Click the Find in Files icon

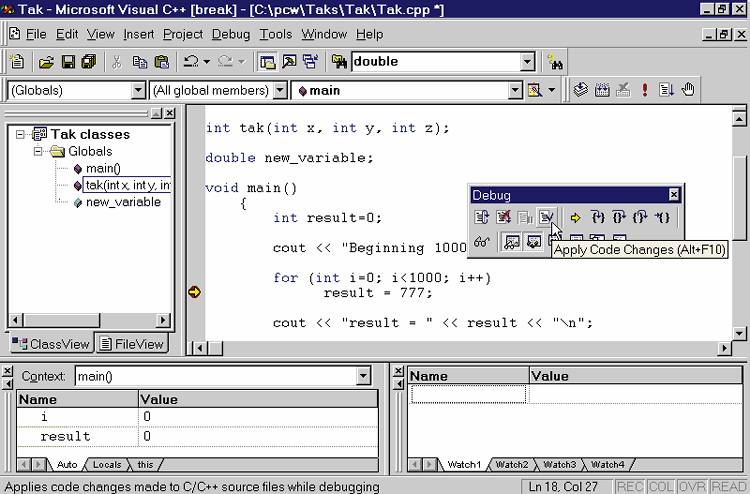click(339, 62)
